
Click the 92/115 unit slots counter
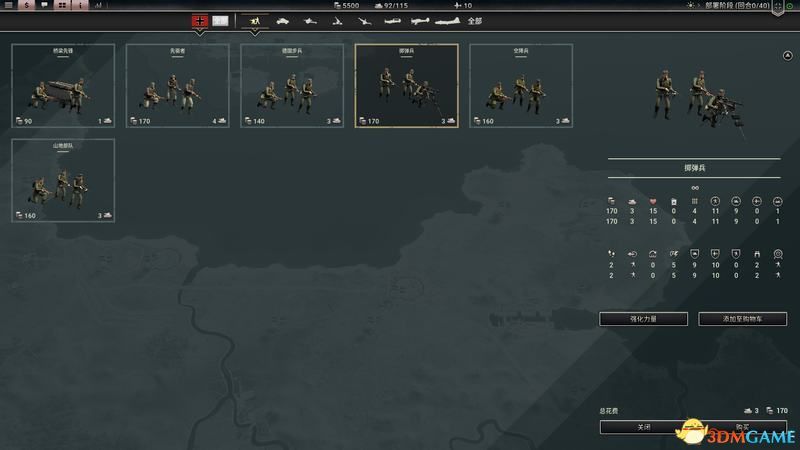pyautogui.click(x=391, y=5)
